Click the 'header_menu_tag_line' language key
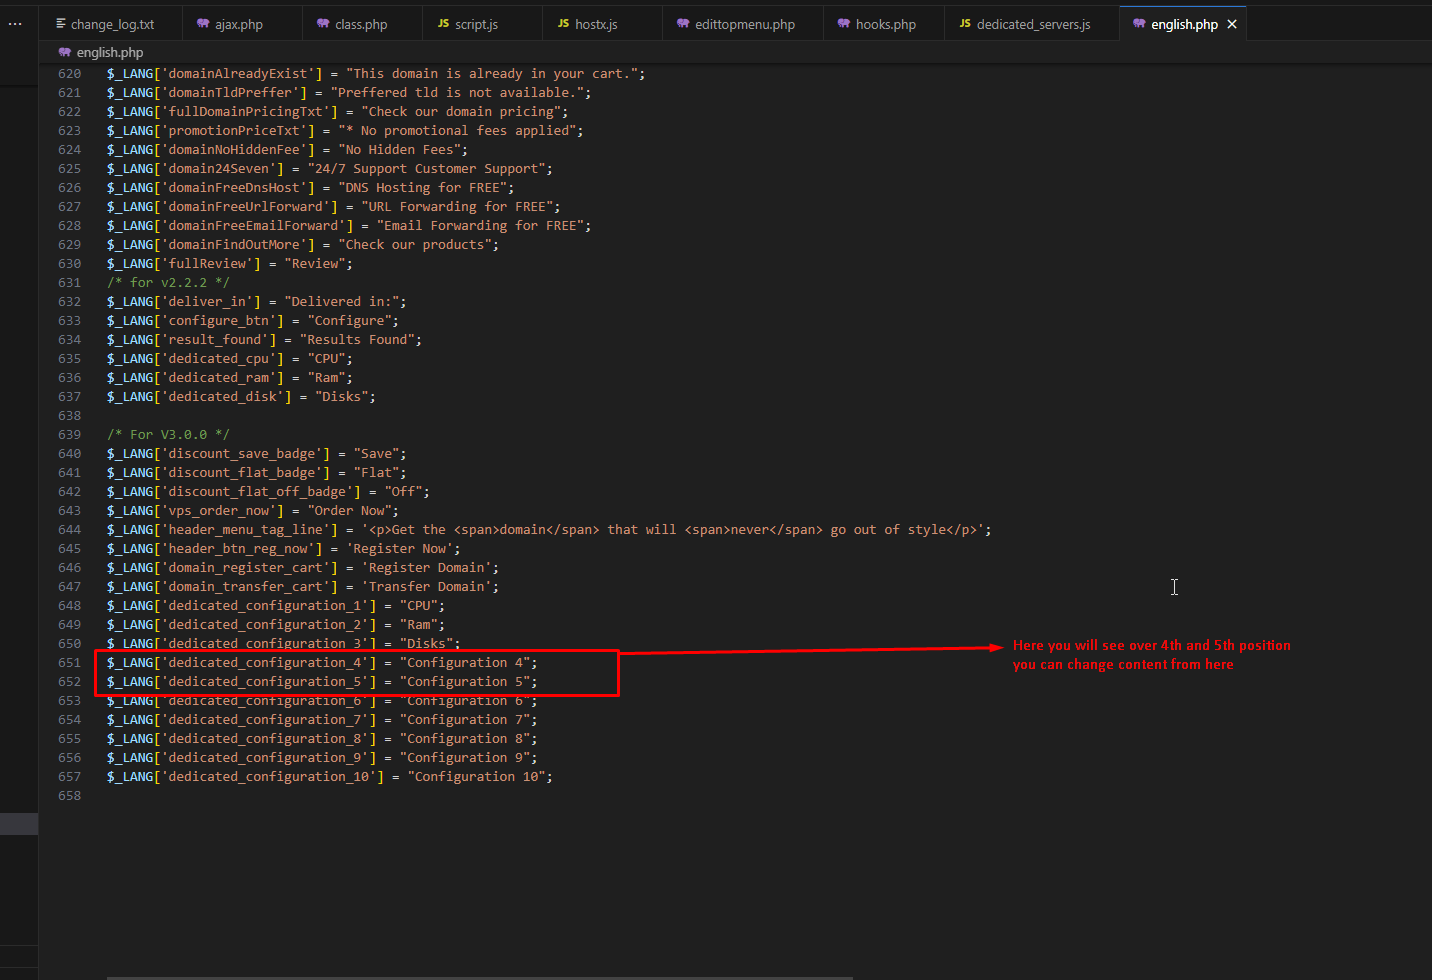 246,529
